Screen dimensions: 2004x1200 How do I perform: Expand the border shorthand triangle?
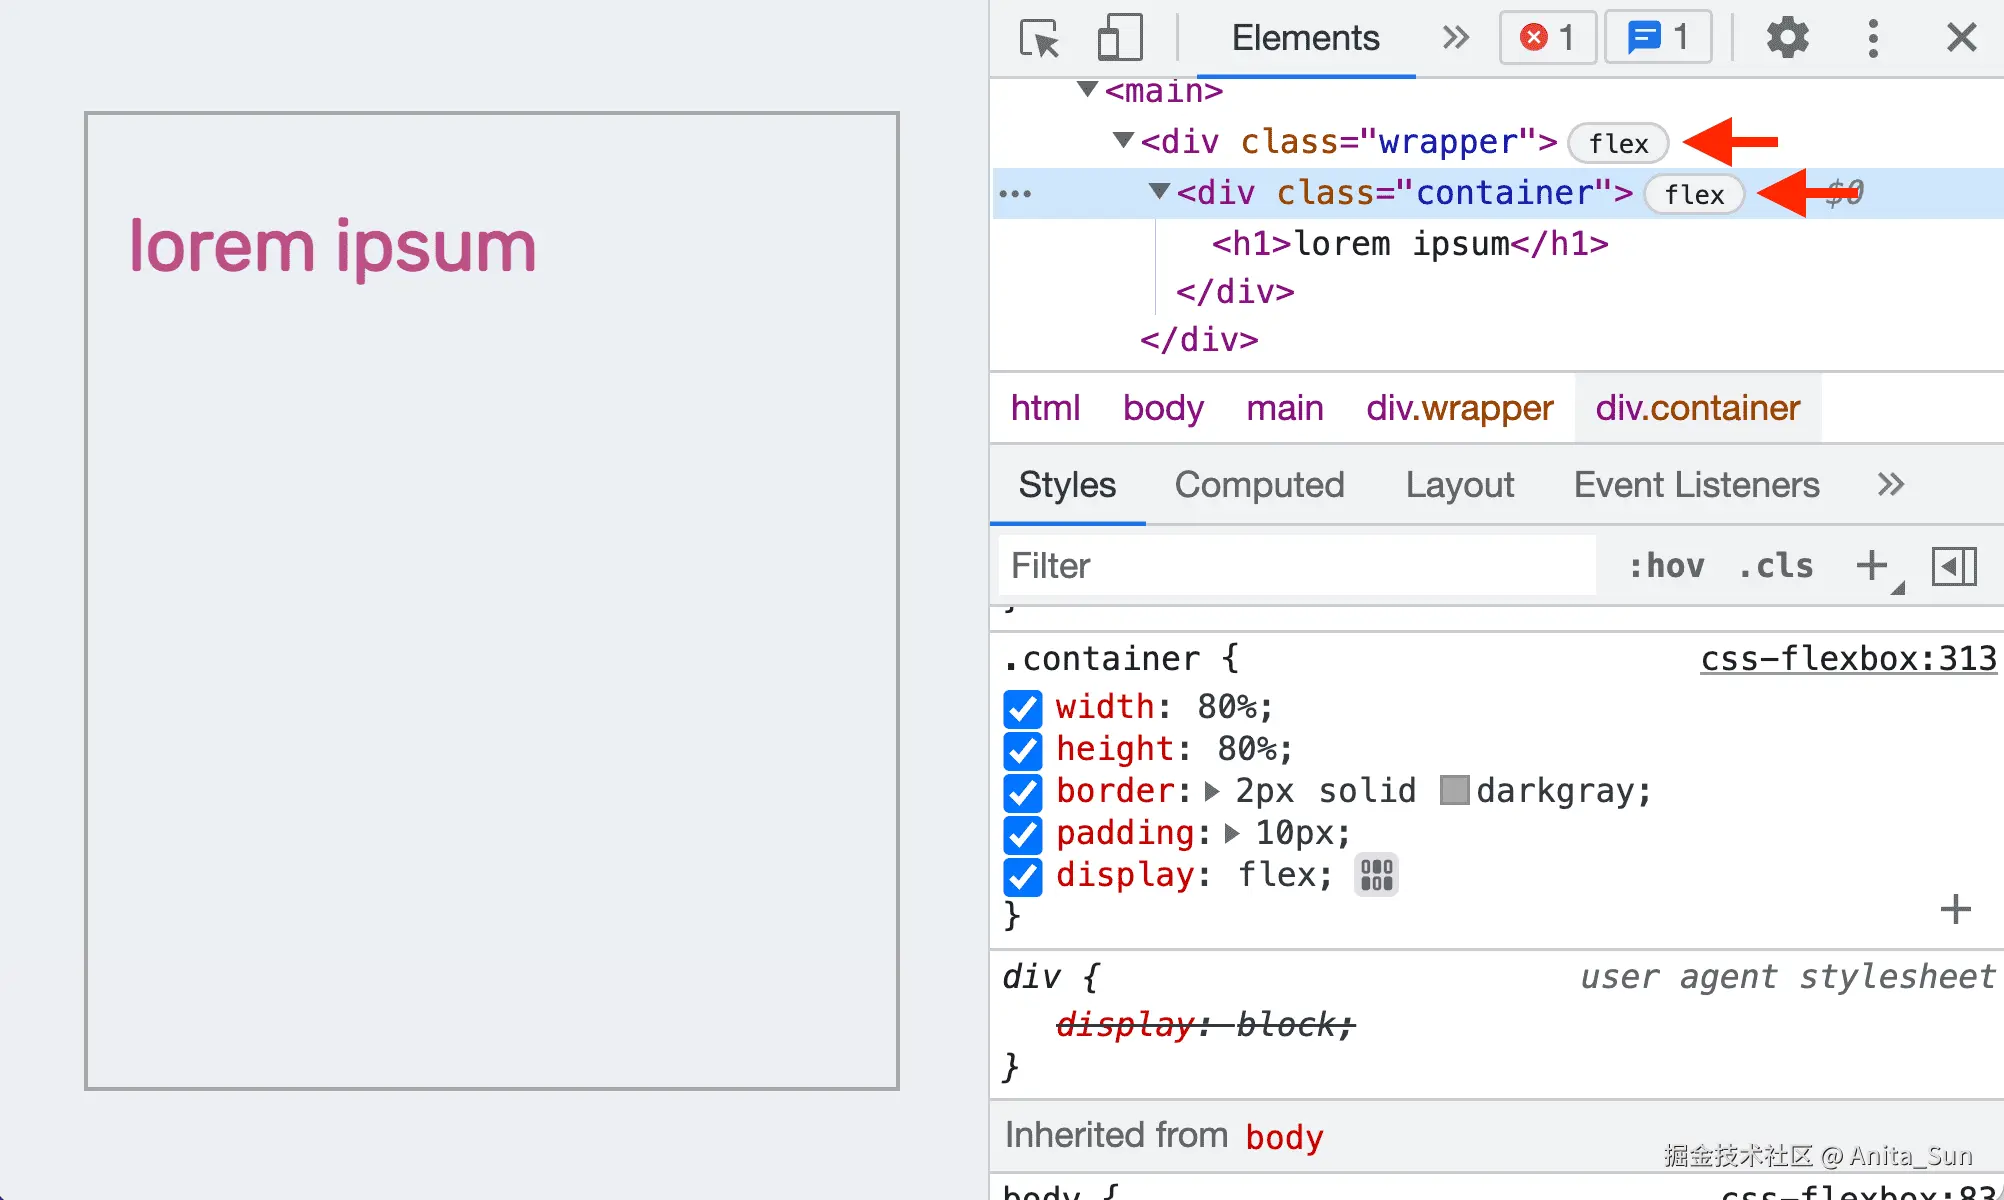click(x=1212, y=791)
